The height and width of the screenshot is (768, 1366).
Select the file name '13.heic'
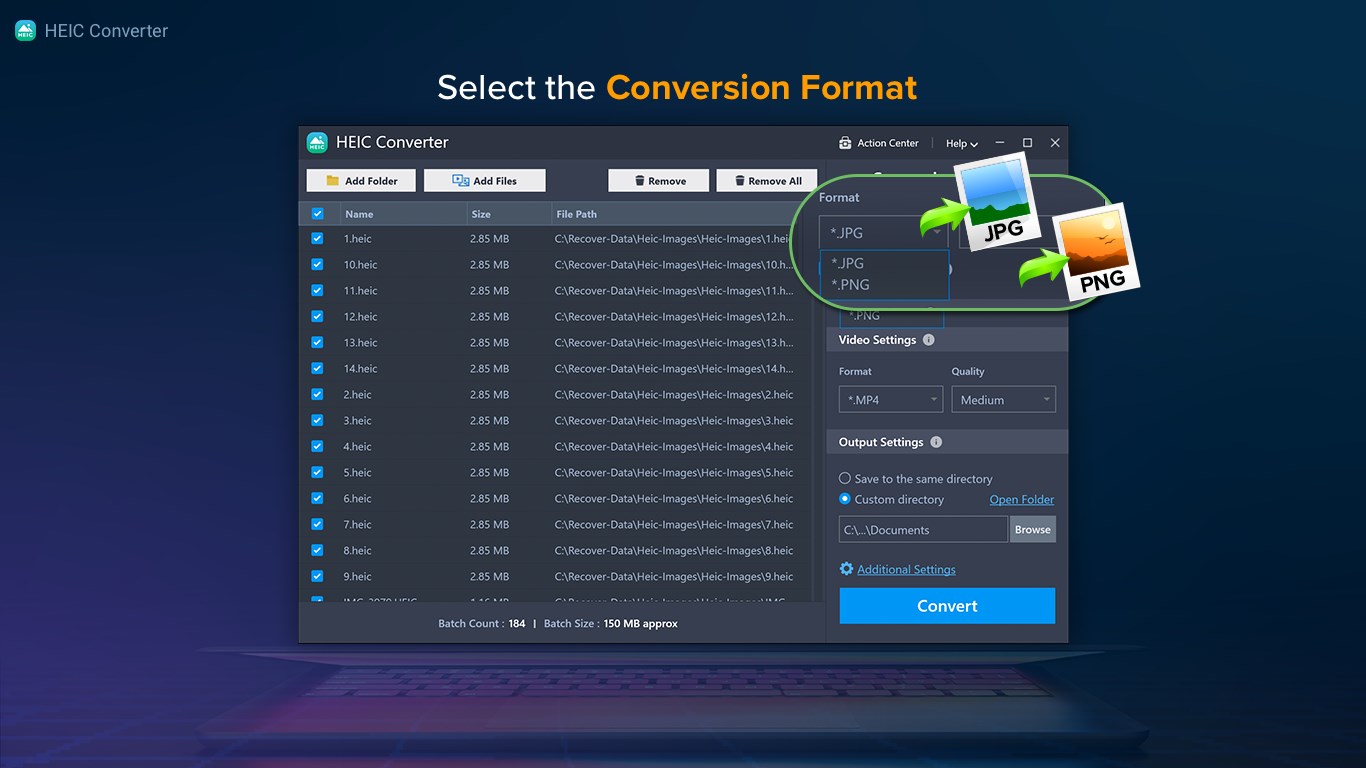pyautogui.click(x=361, y=343)
